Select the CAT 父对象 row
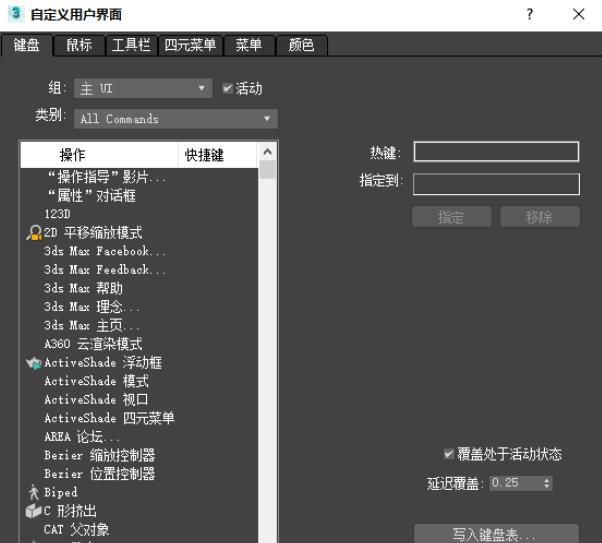The image size is (602, 543). click(x=139, y=530)
